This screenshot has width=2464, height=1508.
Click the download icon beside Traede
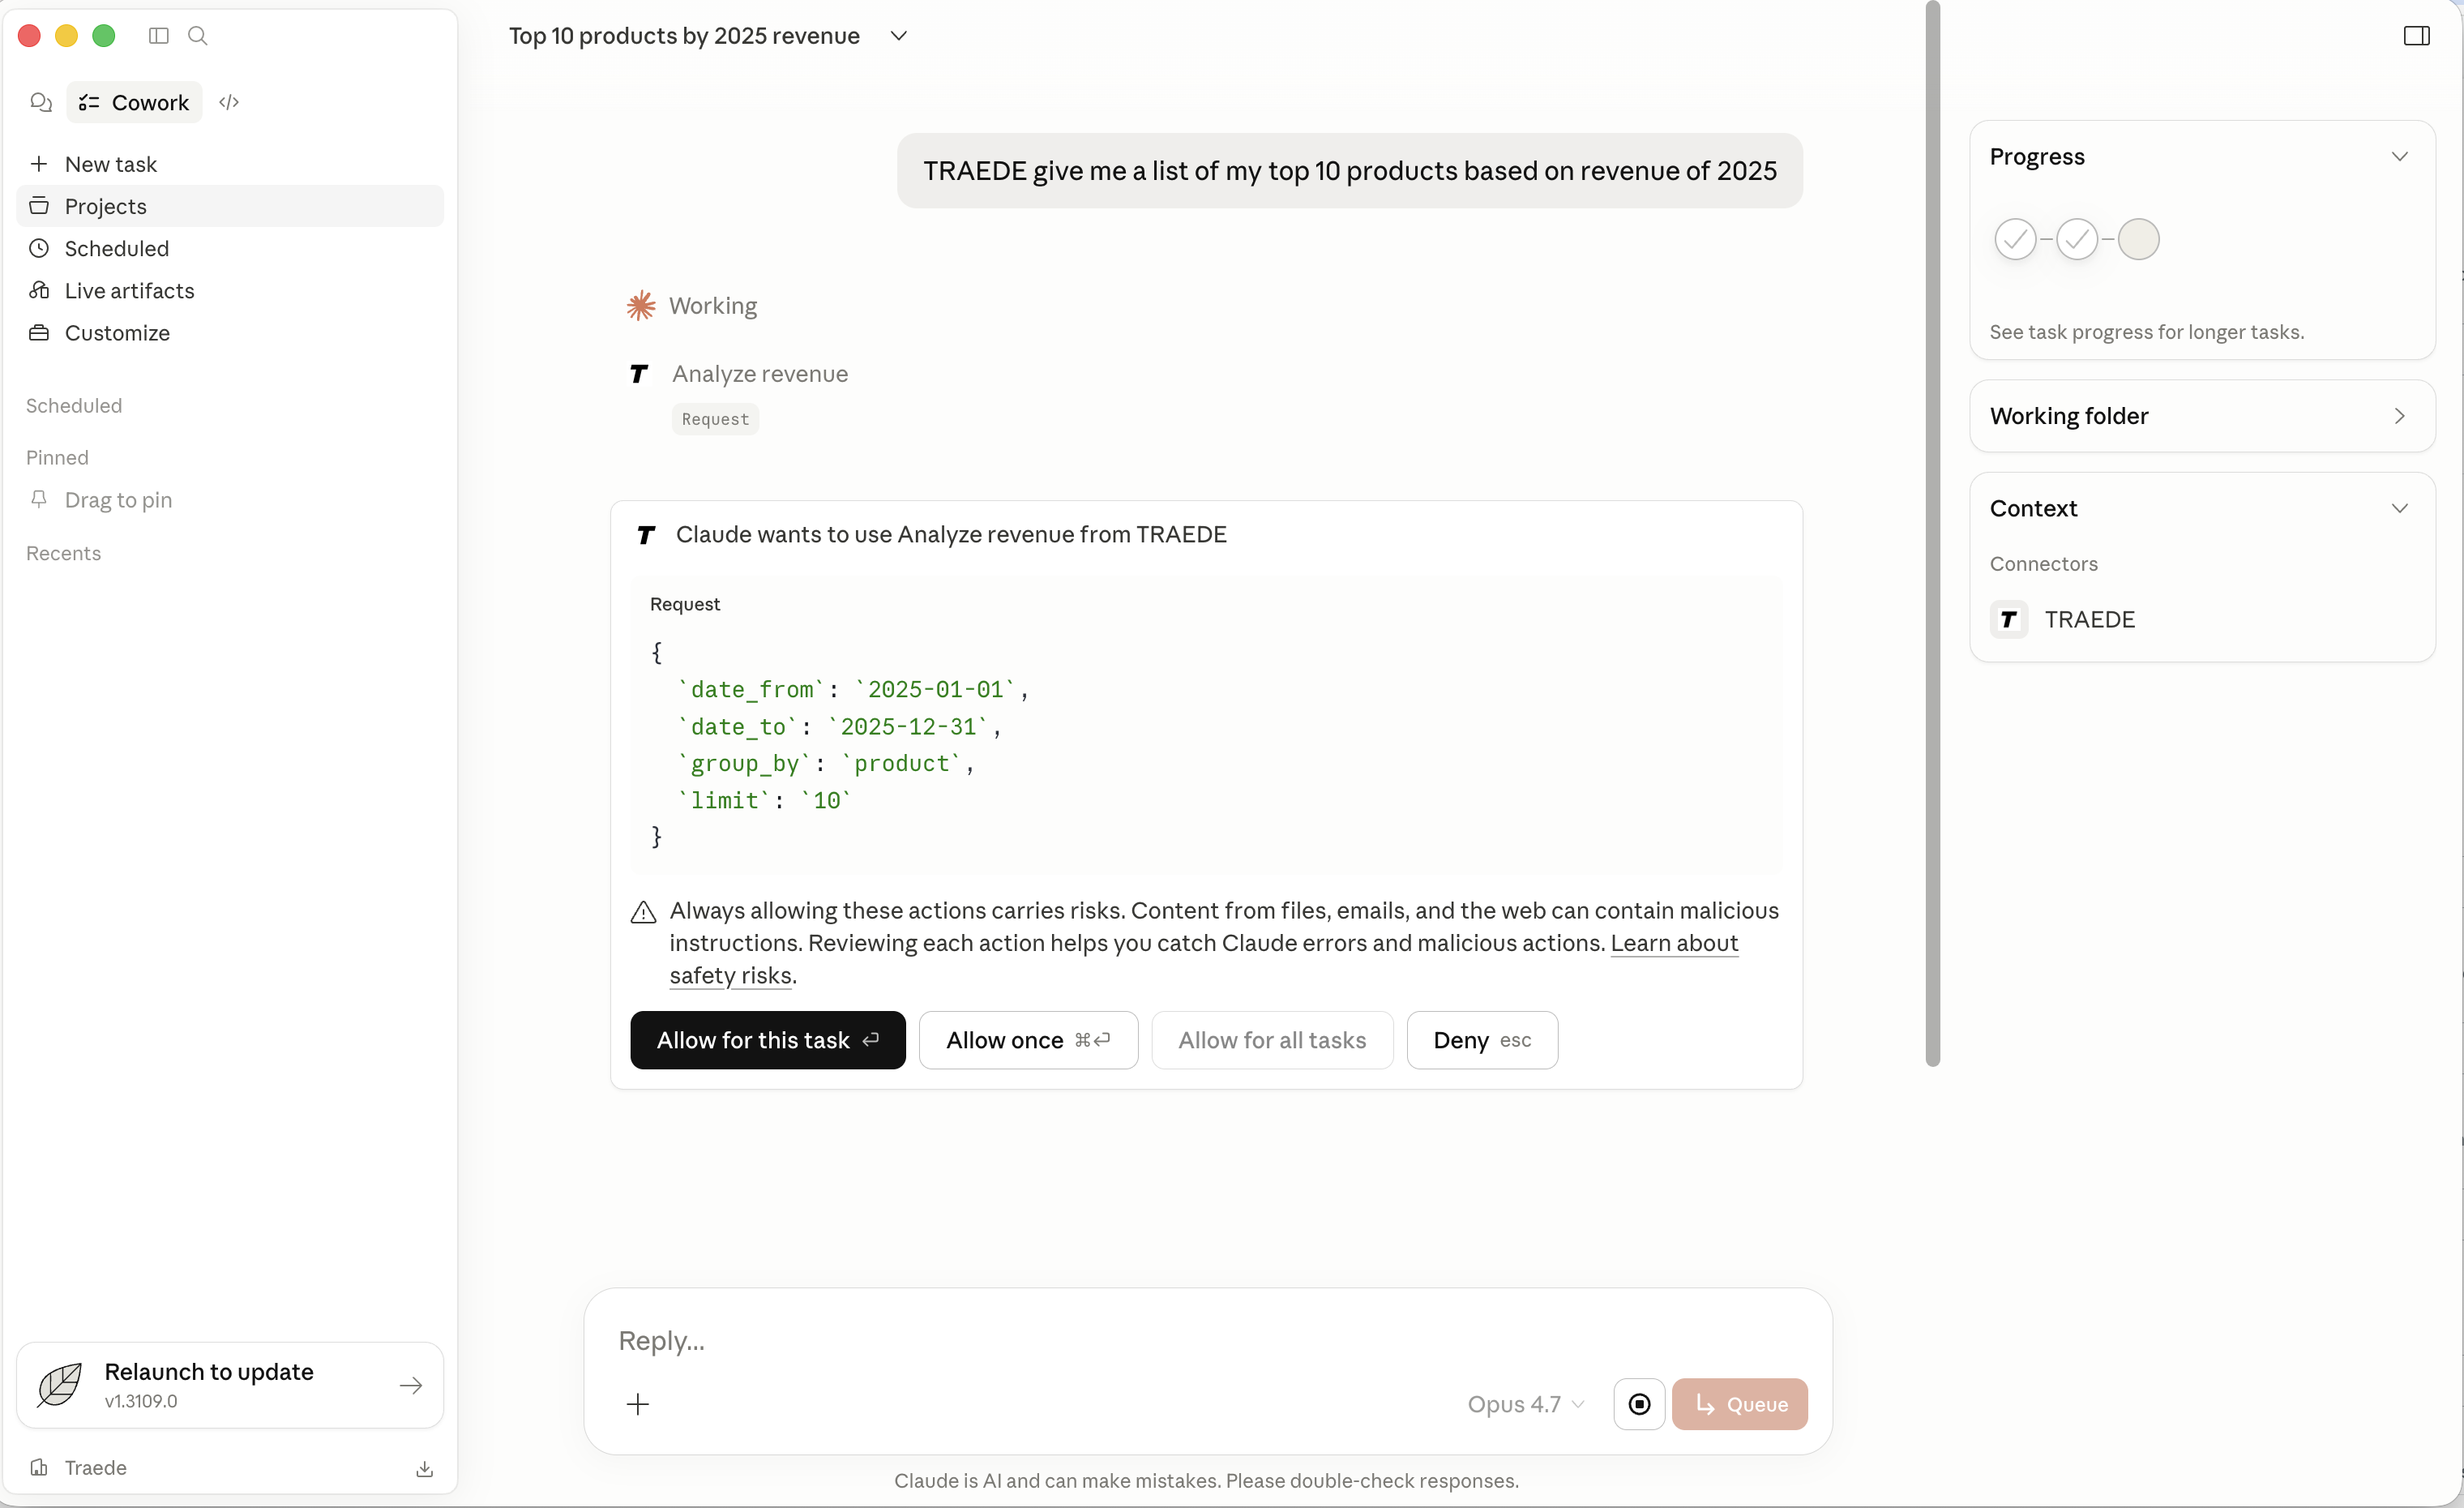(424, 1468)
